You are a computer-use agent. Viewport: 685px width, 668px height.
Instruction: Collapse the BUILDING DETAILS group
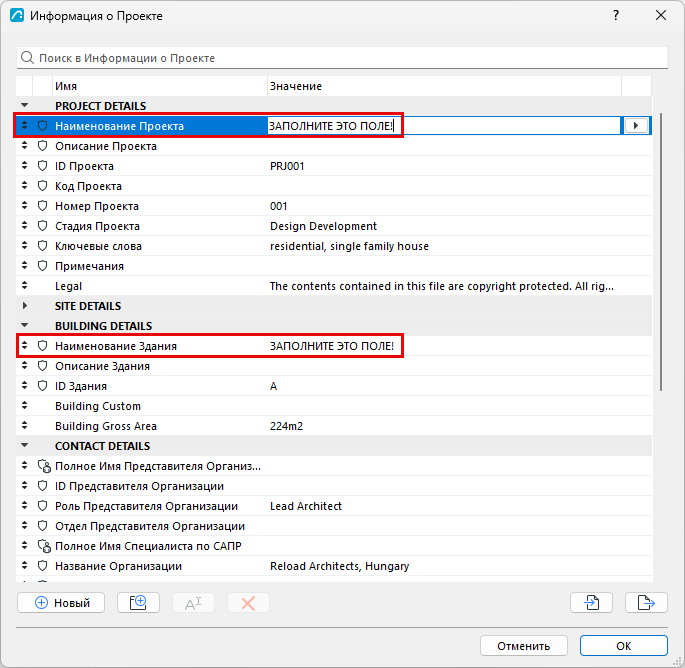tap(24, 325)
